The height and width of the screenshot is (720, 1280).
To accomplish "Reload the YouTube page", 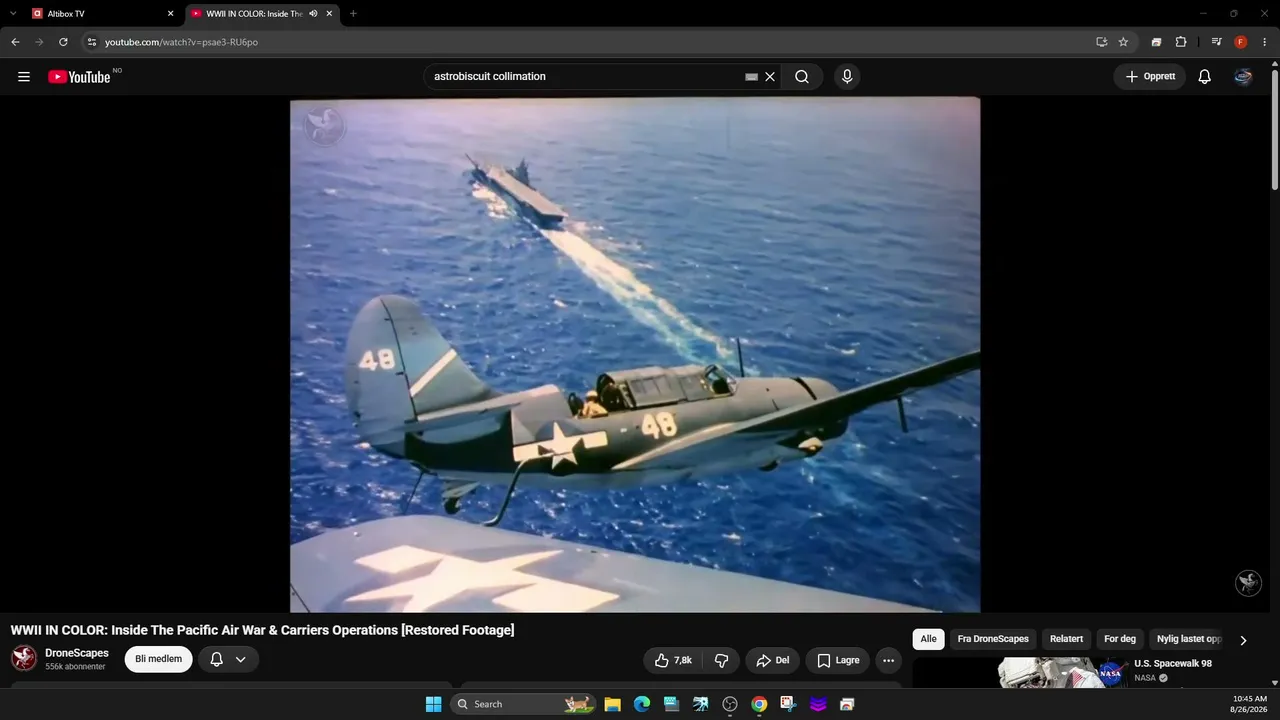I will [x=63, y=42].
